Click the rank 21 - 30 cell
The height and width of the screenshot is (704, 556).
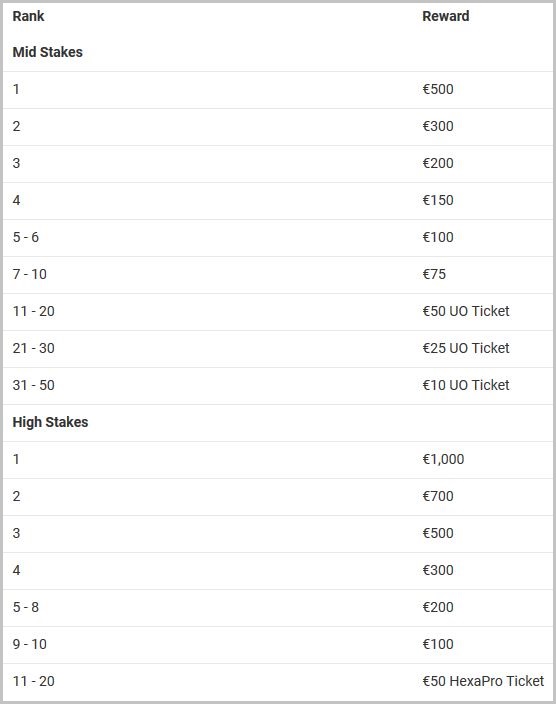pyautogui.click(x=34, y=348)
